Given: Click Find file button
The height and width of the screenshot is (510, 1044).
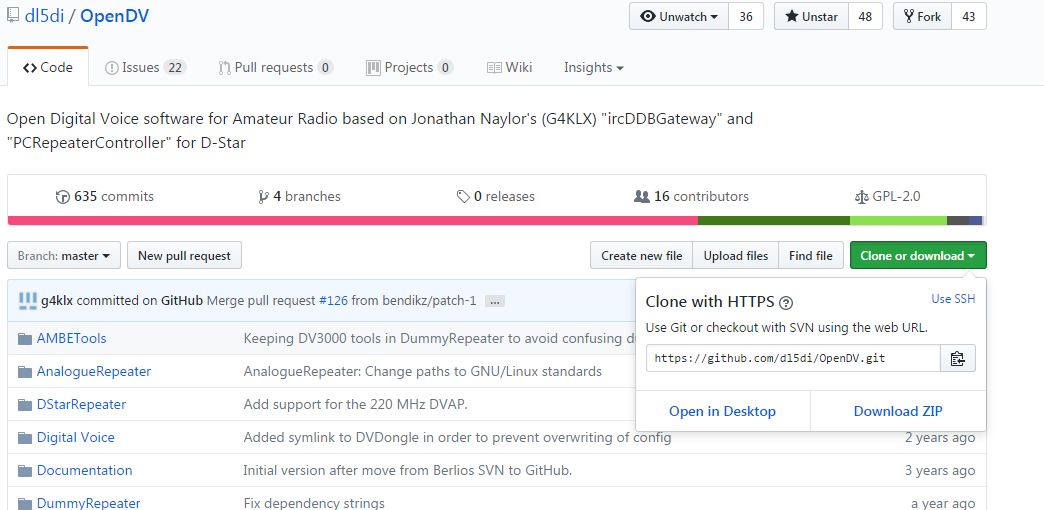Looking at the screenshot, I should click(x=811, y=256).
